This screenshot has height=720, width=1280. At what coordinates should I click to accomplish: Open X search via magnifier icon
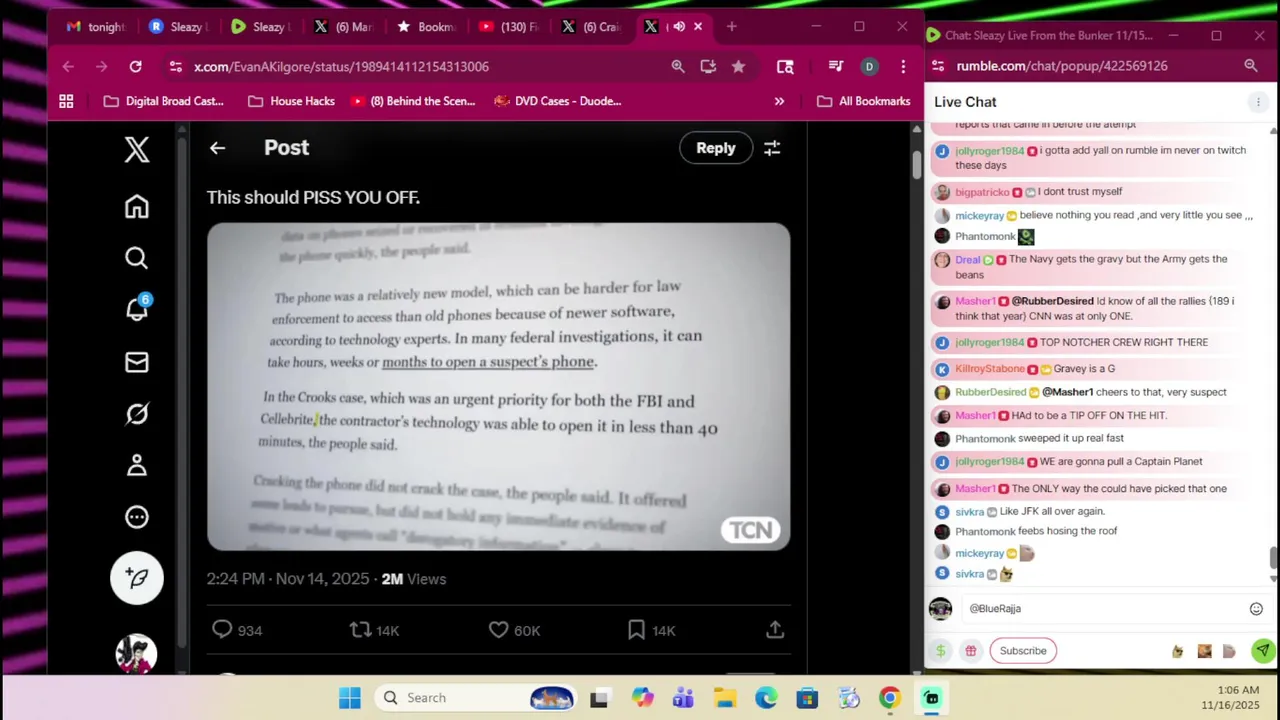pos(137,258)
